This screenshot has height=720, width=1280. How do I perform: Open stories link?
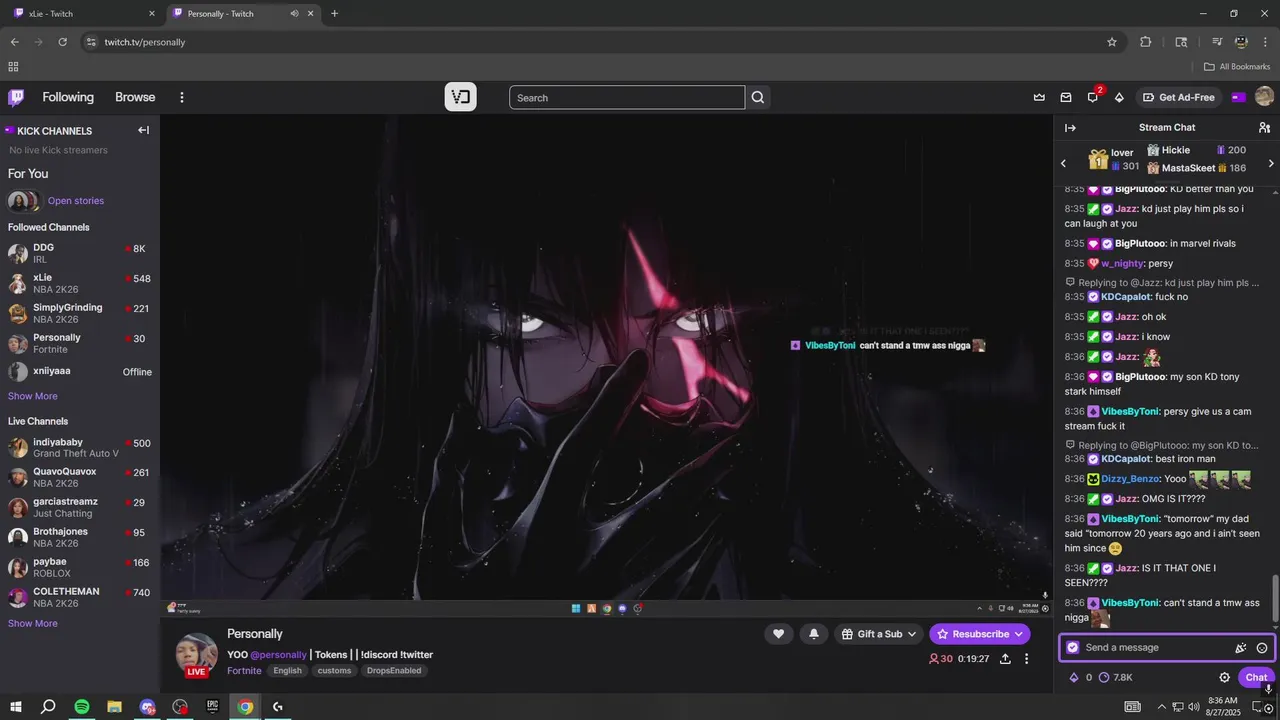[x=76, y=201]
